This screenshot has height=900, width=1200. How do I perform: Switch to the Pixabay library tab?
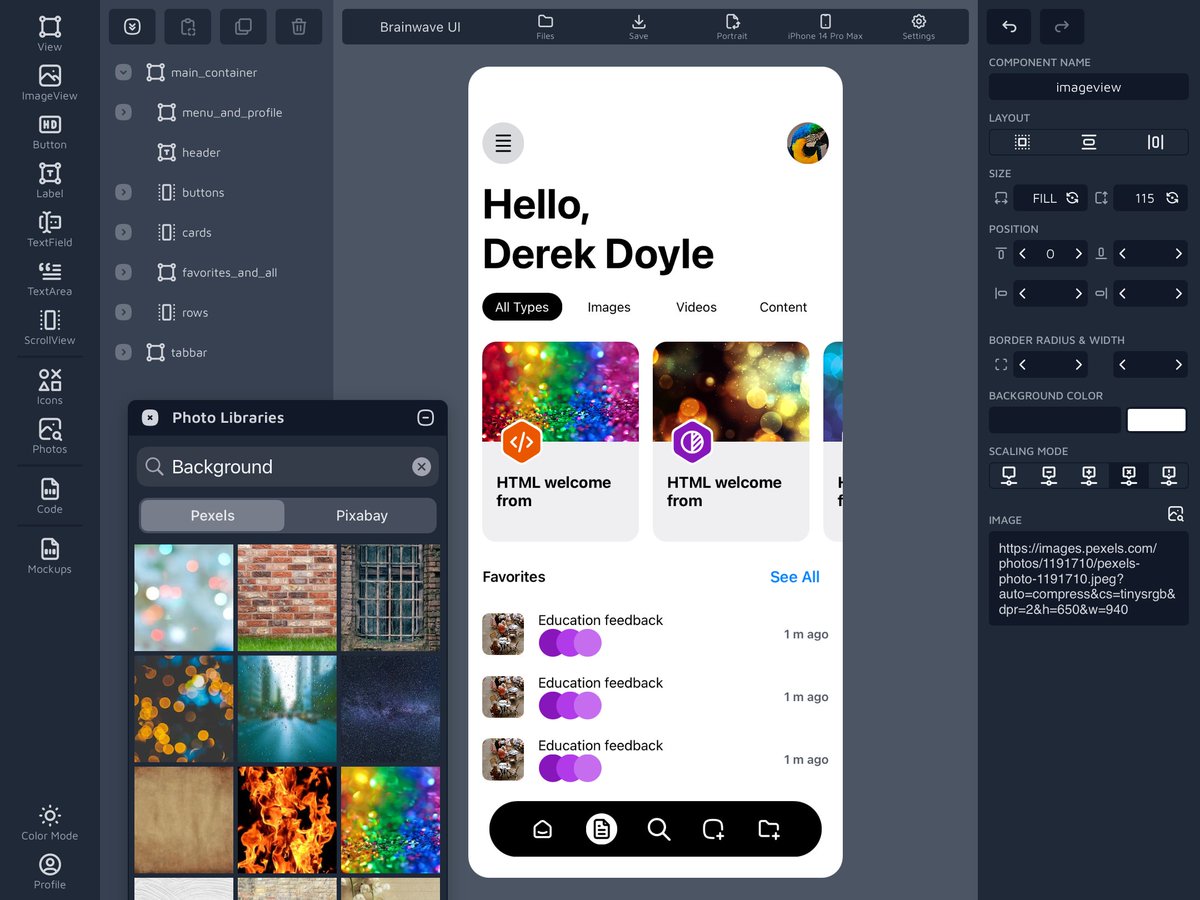[361, 515]
